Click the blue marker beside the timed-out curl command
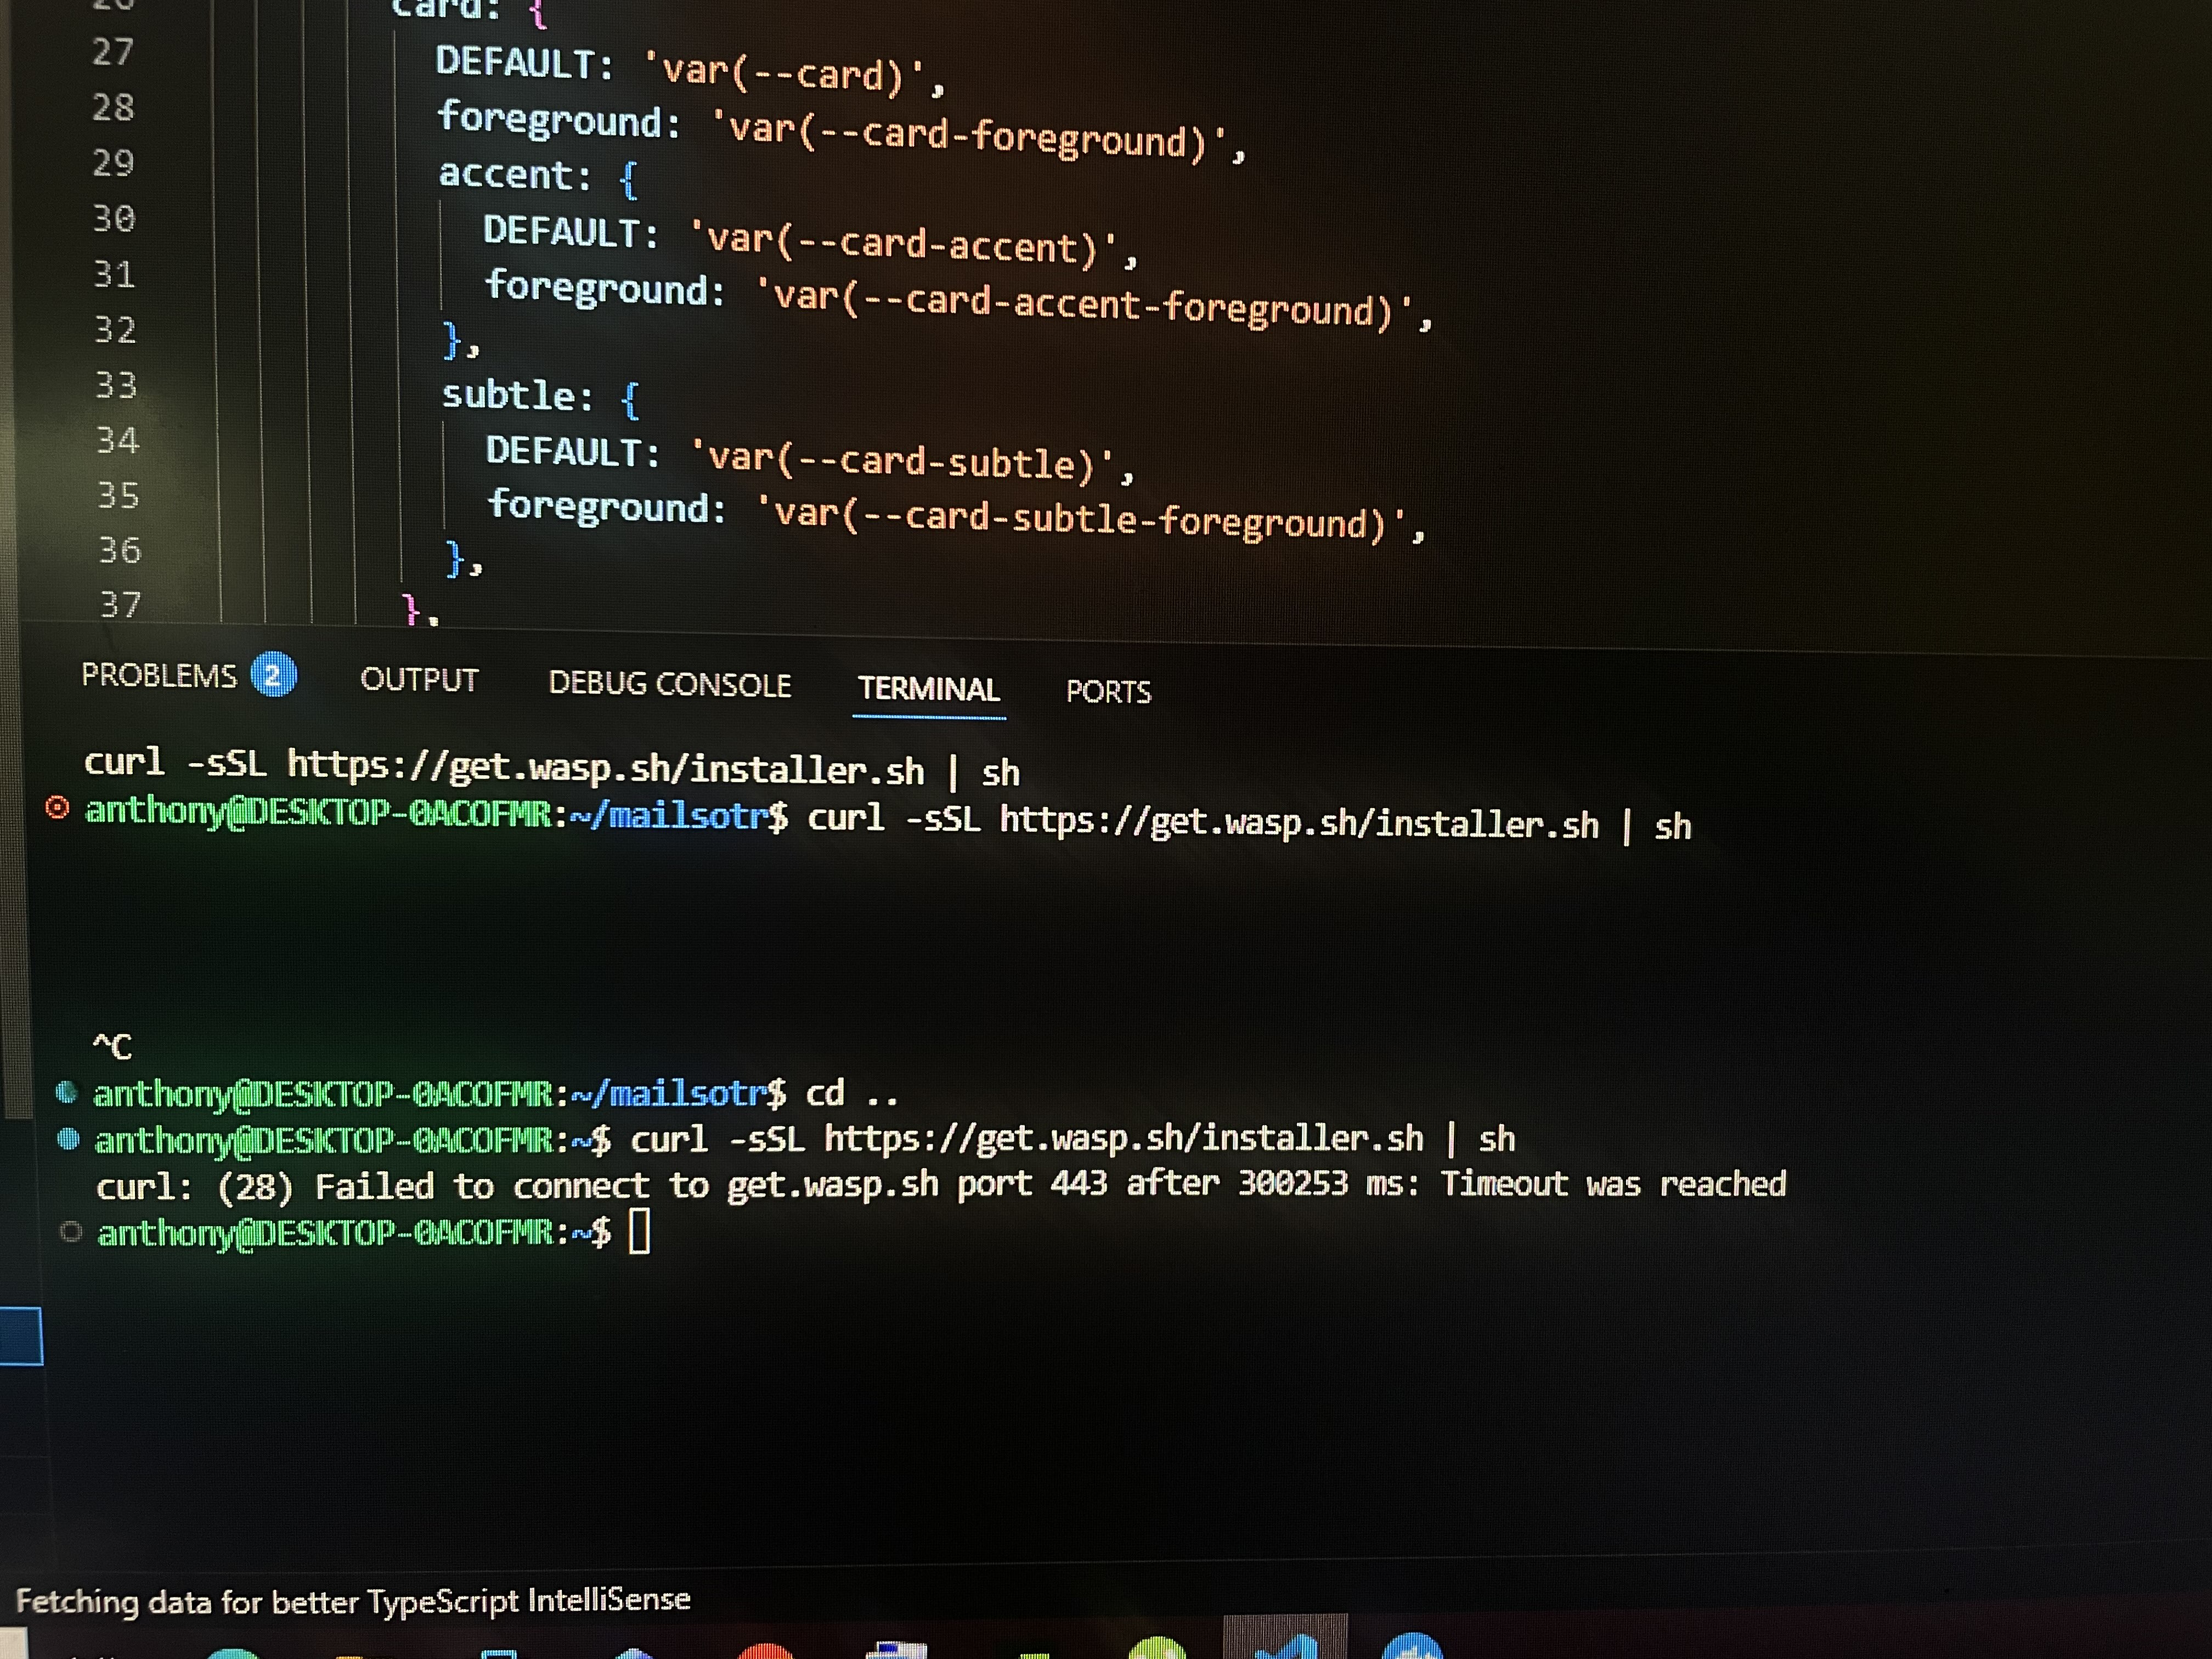The height and width of the screenshot is (1659, 2212). pyautogui.click(x=69, y=1139)
